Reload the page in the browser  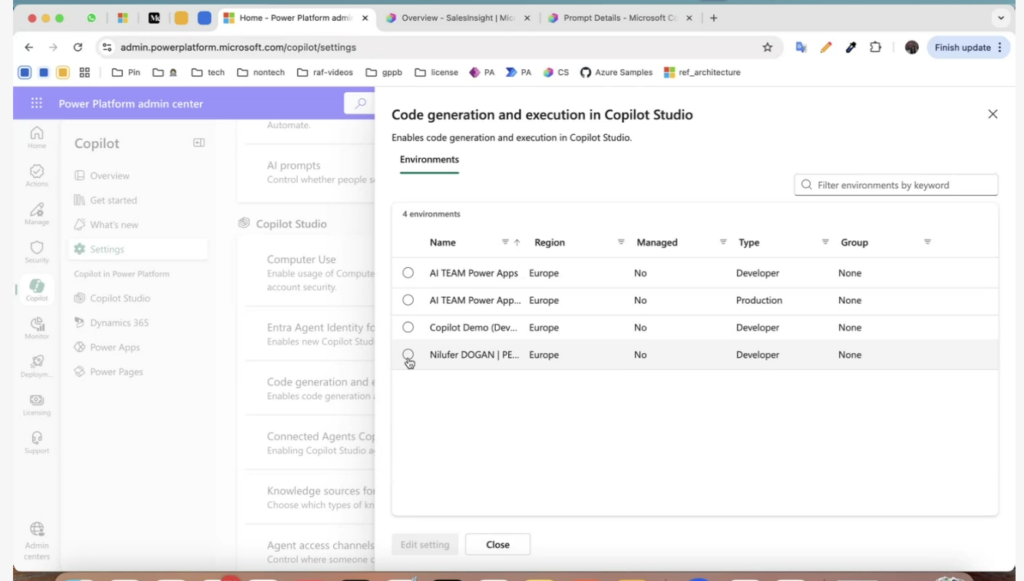[78, 47]
